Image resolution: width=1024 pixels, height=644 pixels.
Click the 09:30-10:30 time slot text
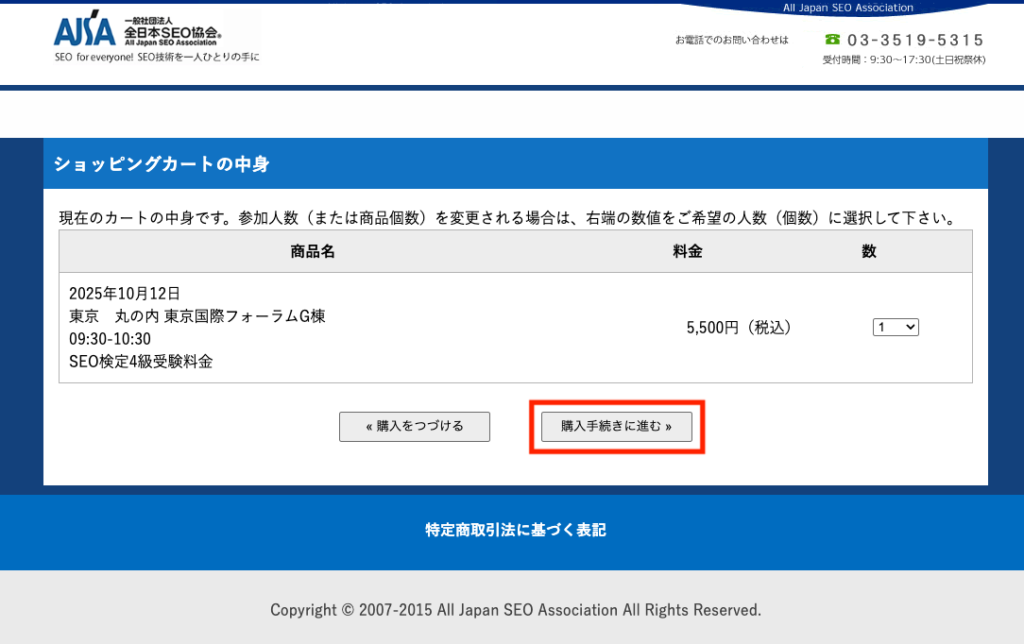tap(110, 339)
